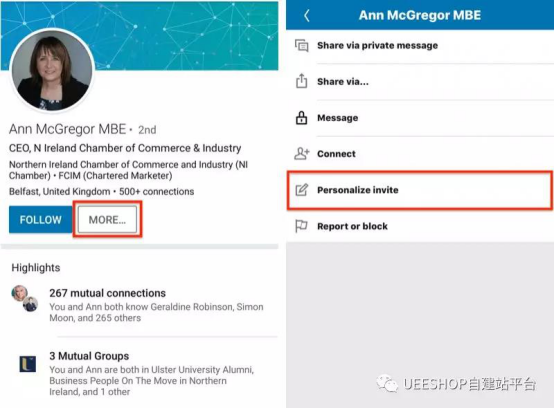Tap the back arrow beside Ann McGregor MBE

[306, 16]
